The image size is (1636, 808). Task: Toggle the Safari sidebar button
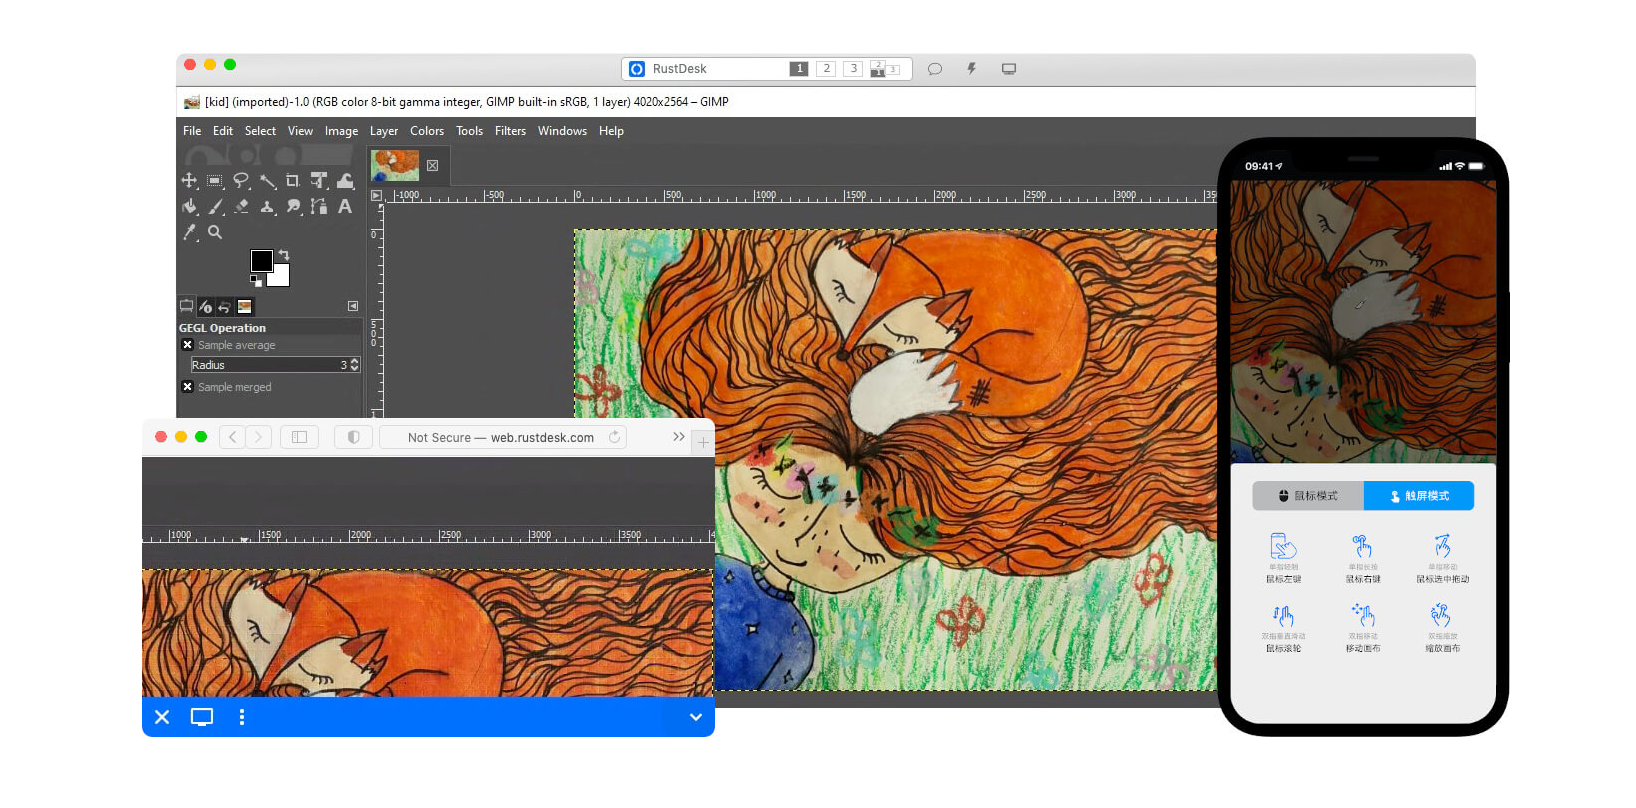[x=299, y=437]
